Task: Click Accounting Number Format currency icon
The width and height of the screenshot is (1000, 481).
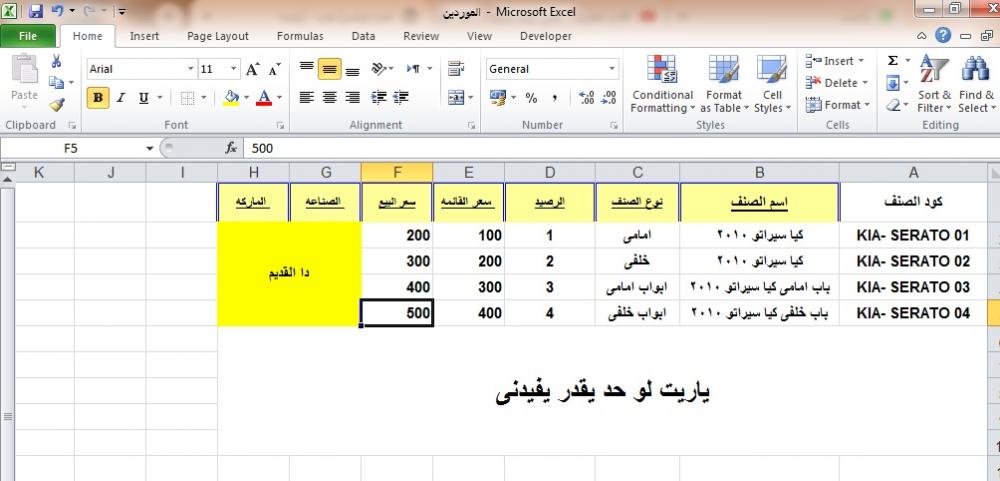Action: pyautogui.click(x=497, y=97)
